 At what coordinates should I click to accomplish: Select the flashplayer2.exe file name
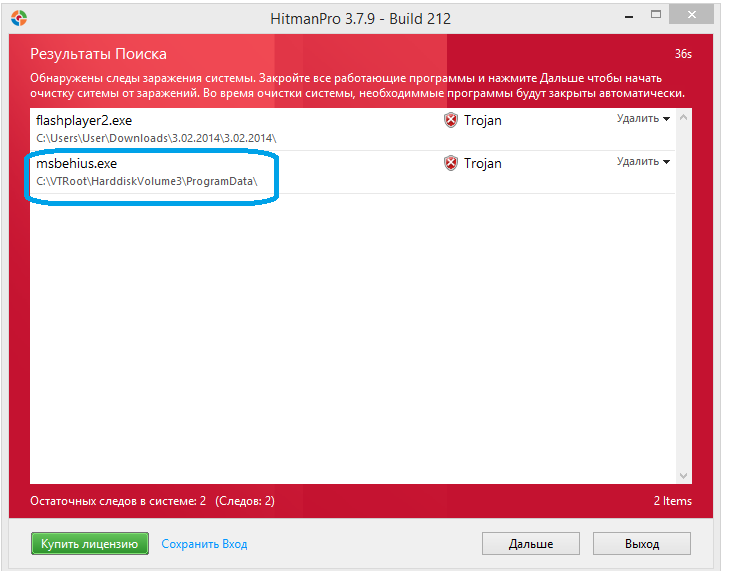(x=84, y=121)
